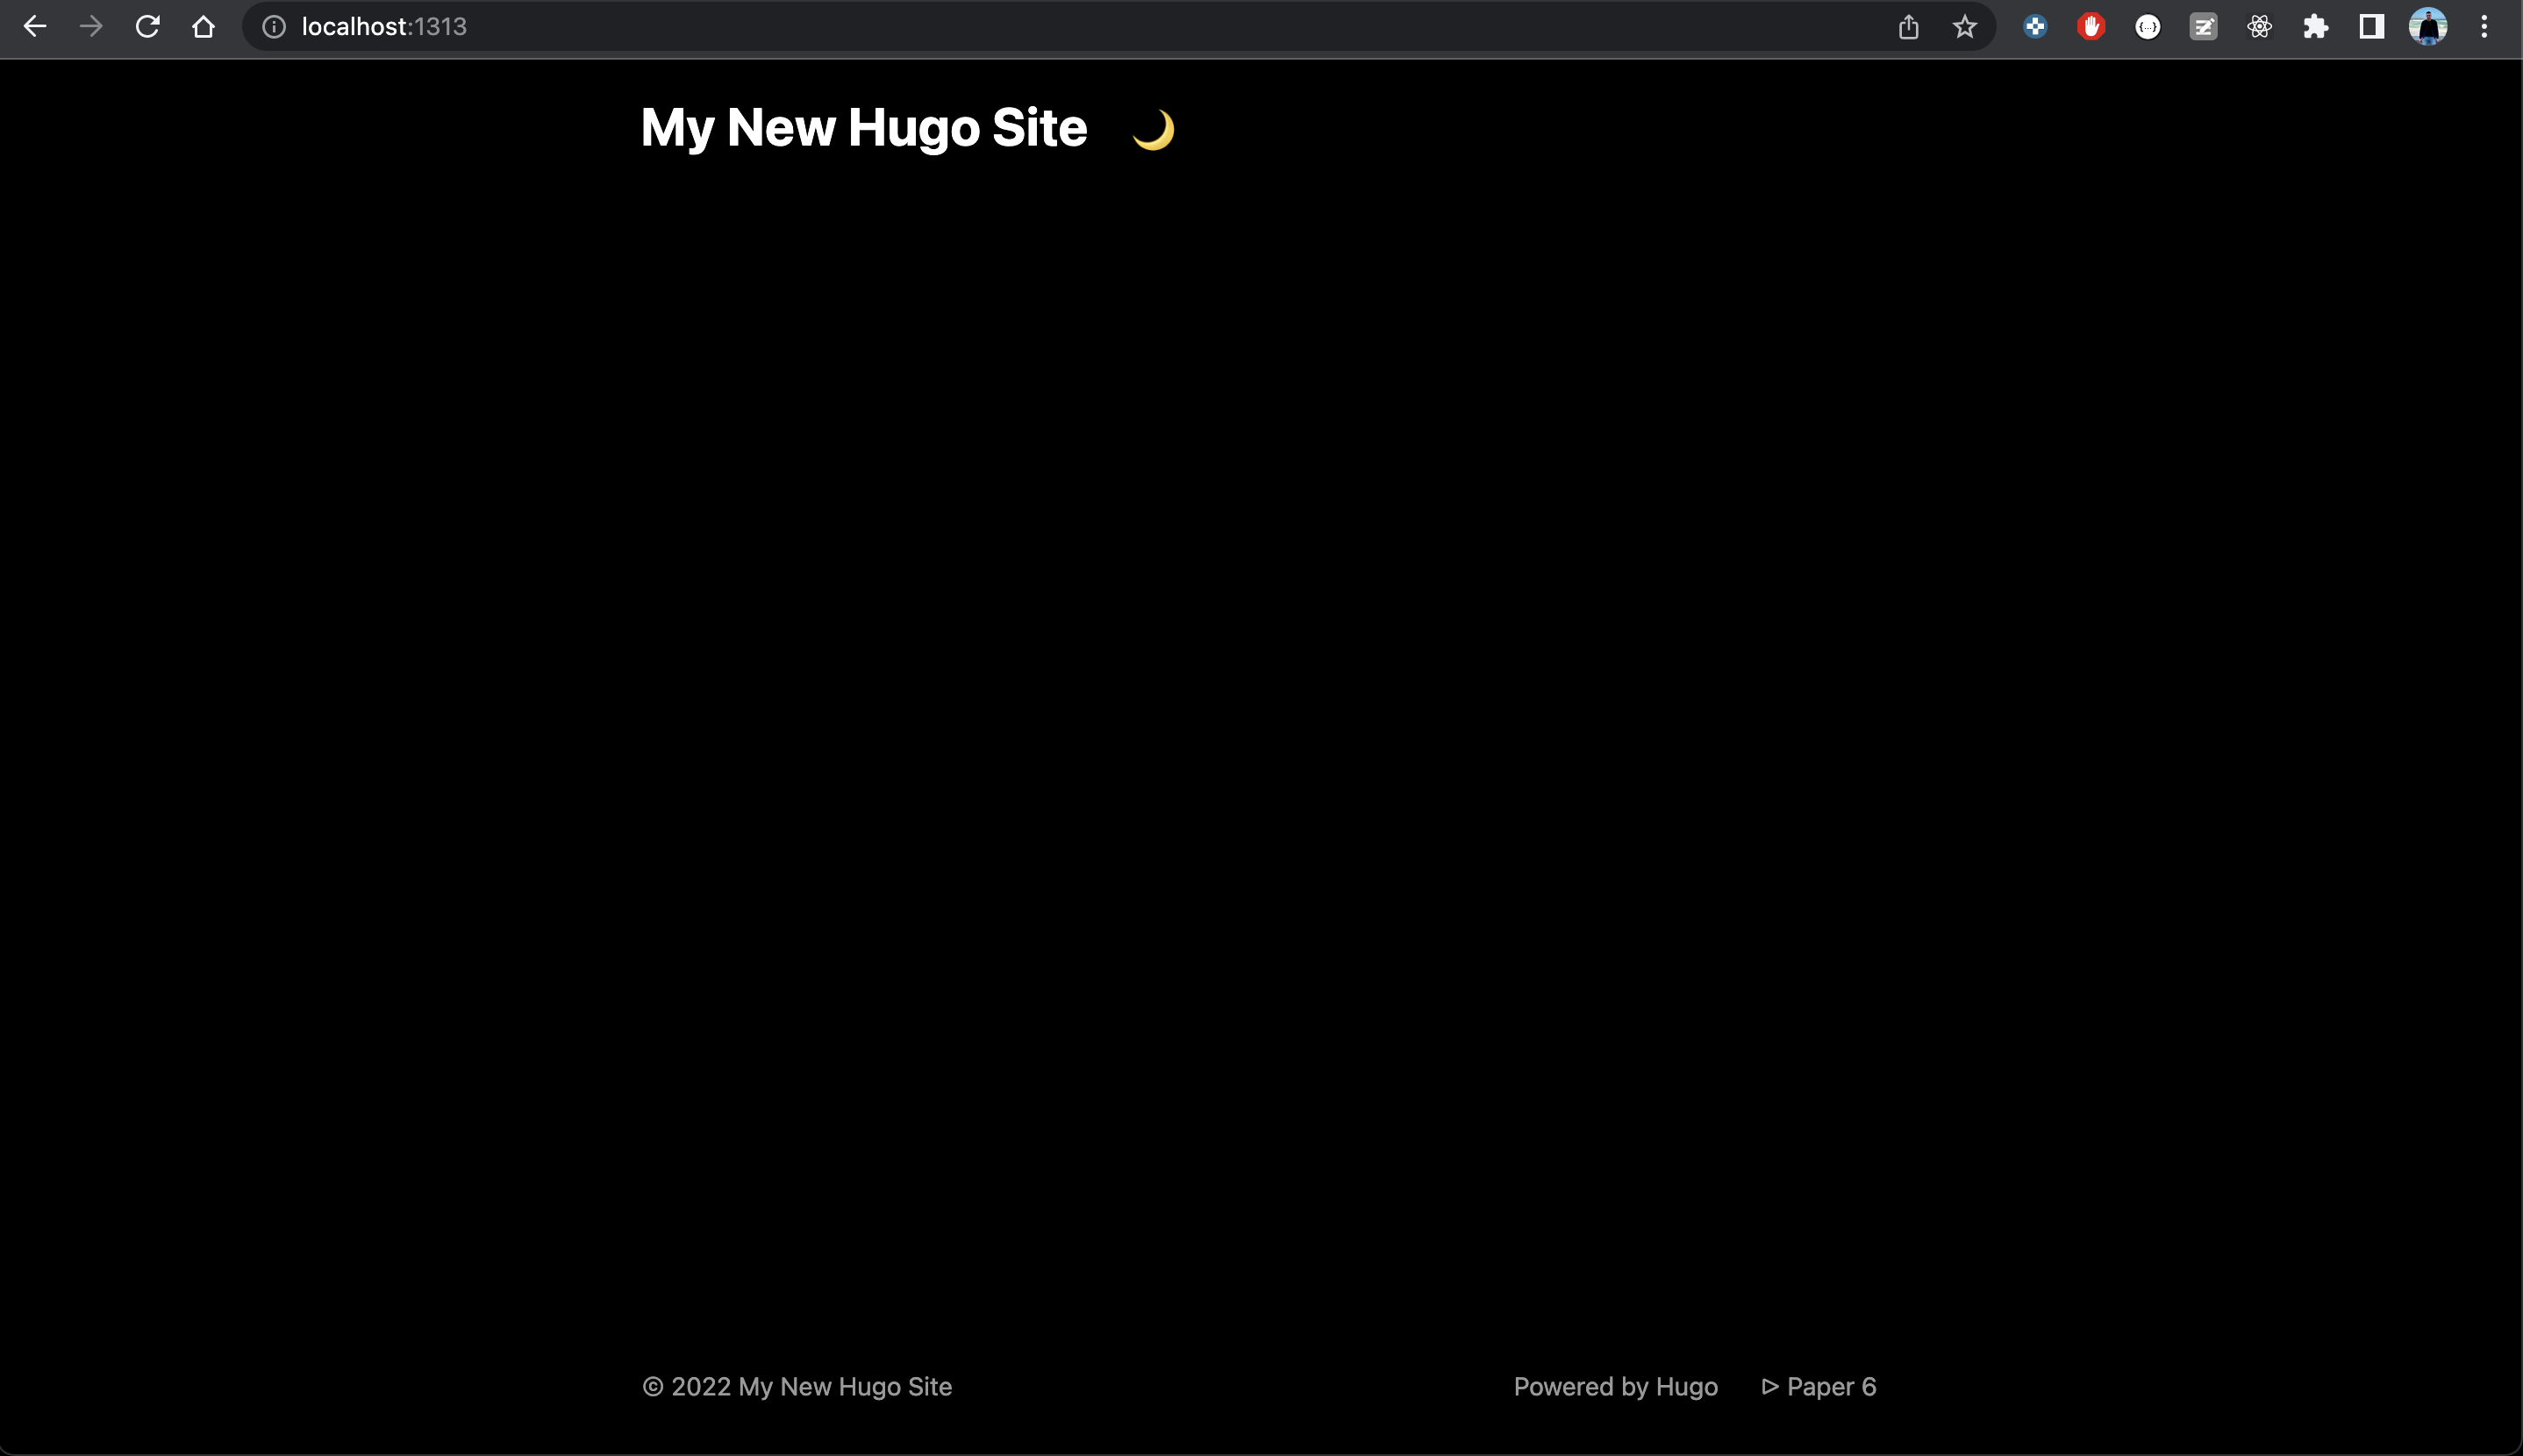Viewport: 2523px width, 1456px height.
Task: Click the My New Hugo Site heading
Action: tap(863, 127)
